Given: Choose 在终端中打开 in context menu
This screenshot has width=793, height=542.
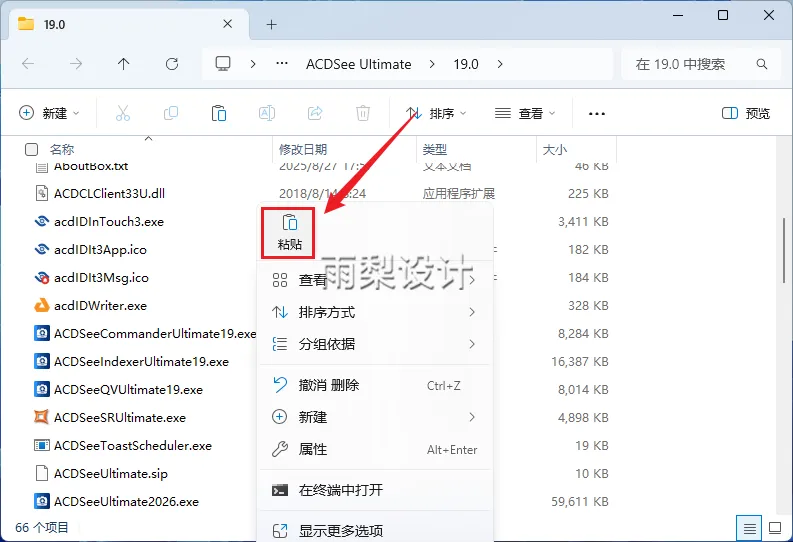Looking at the screenshot, I should (374, 490).
